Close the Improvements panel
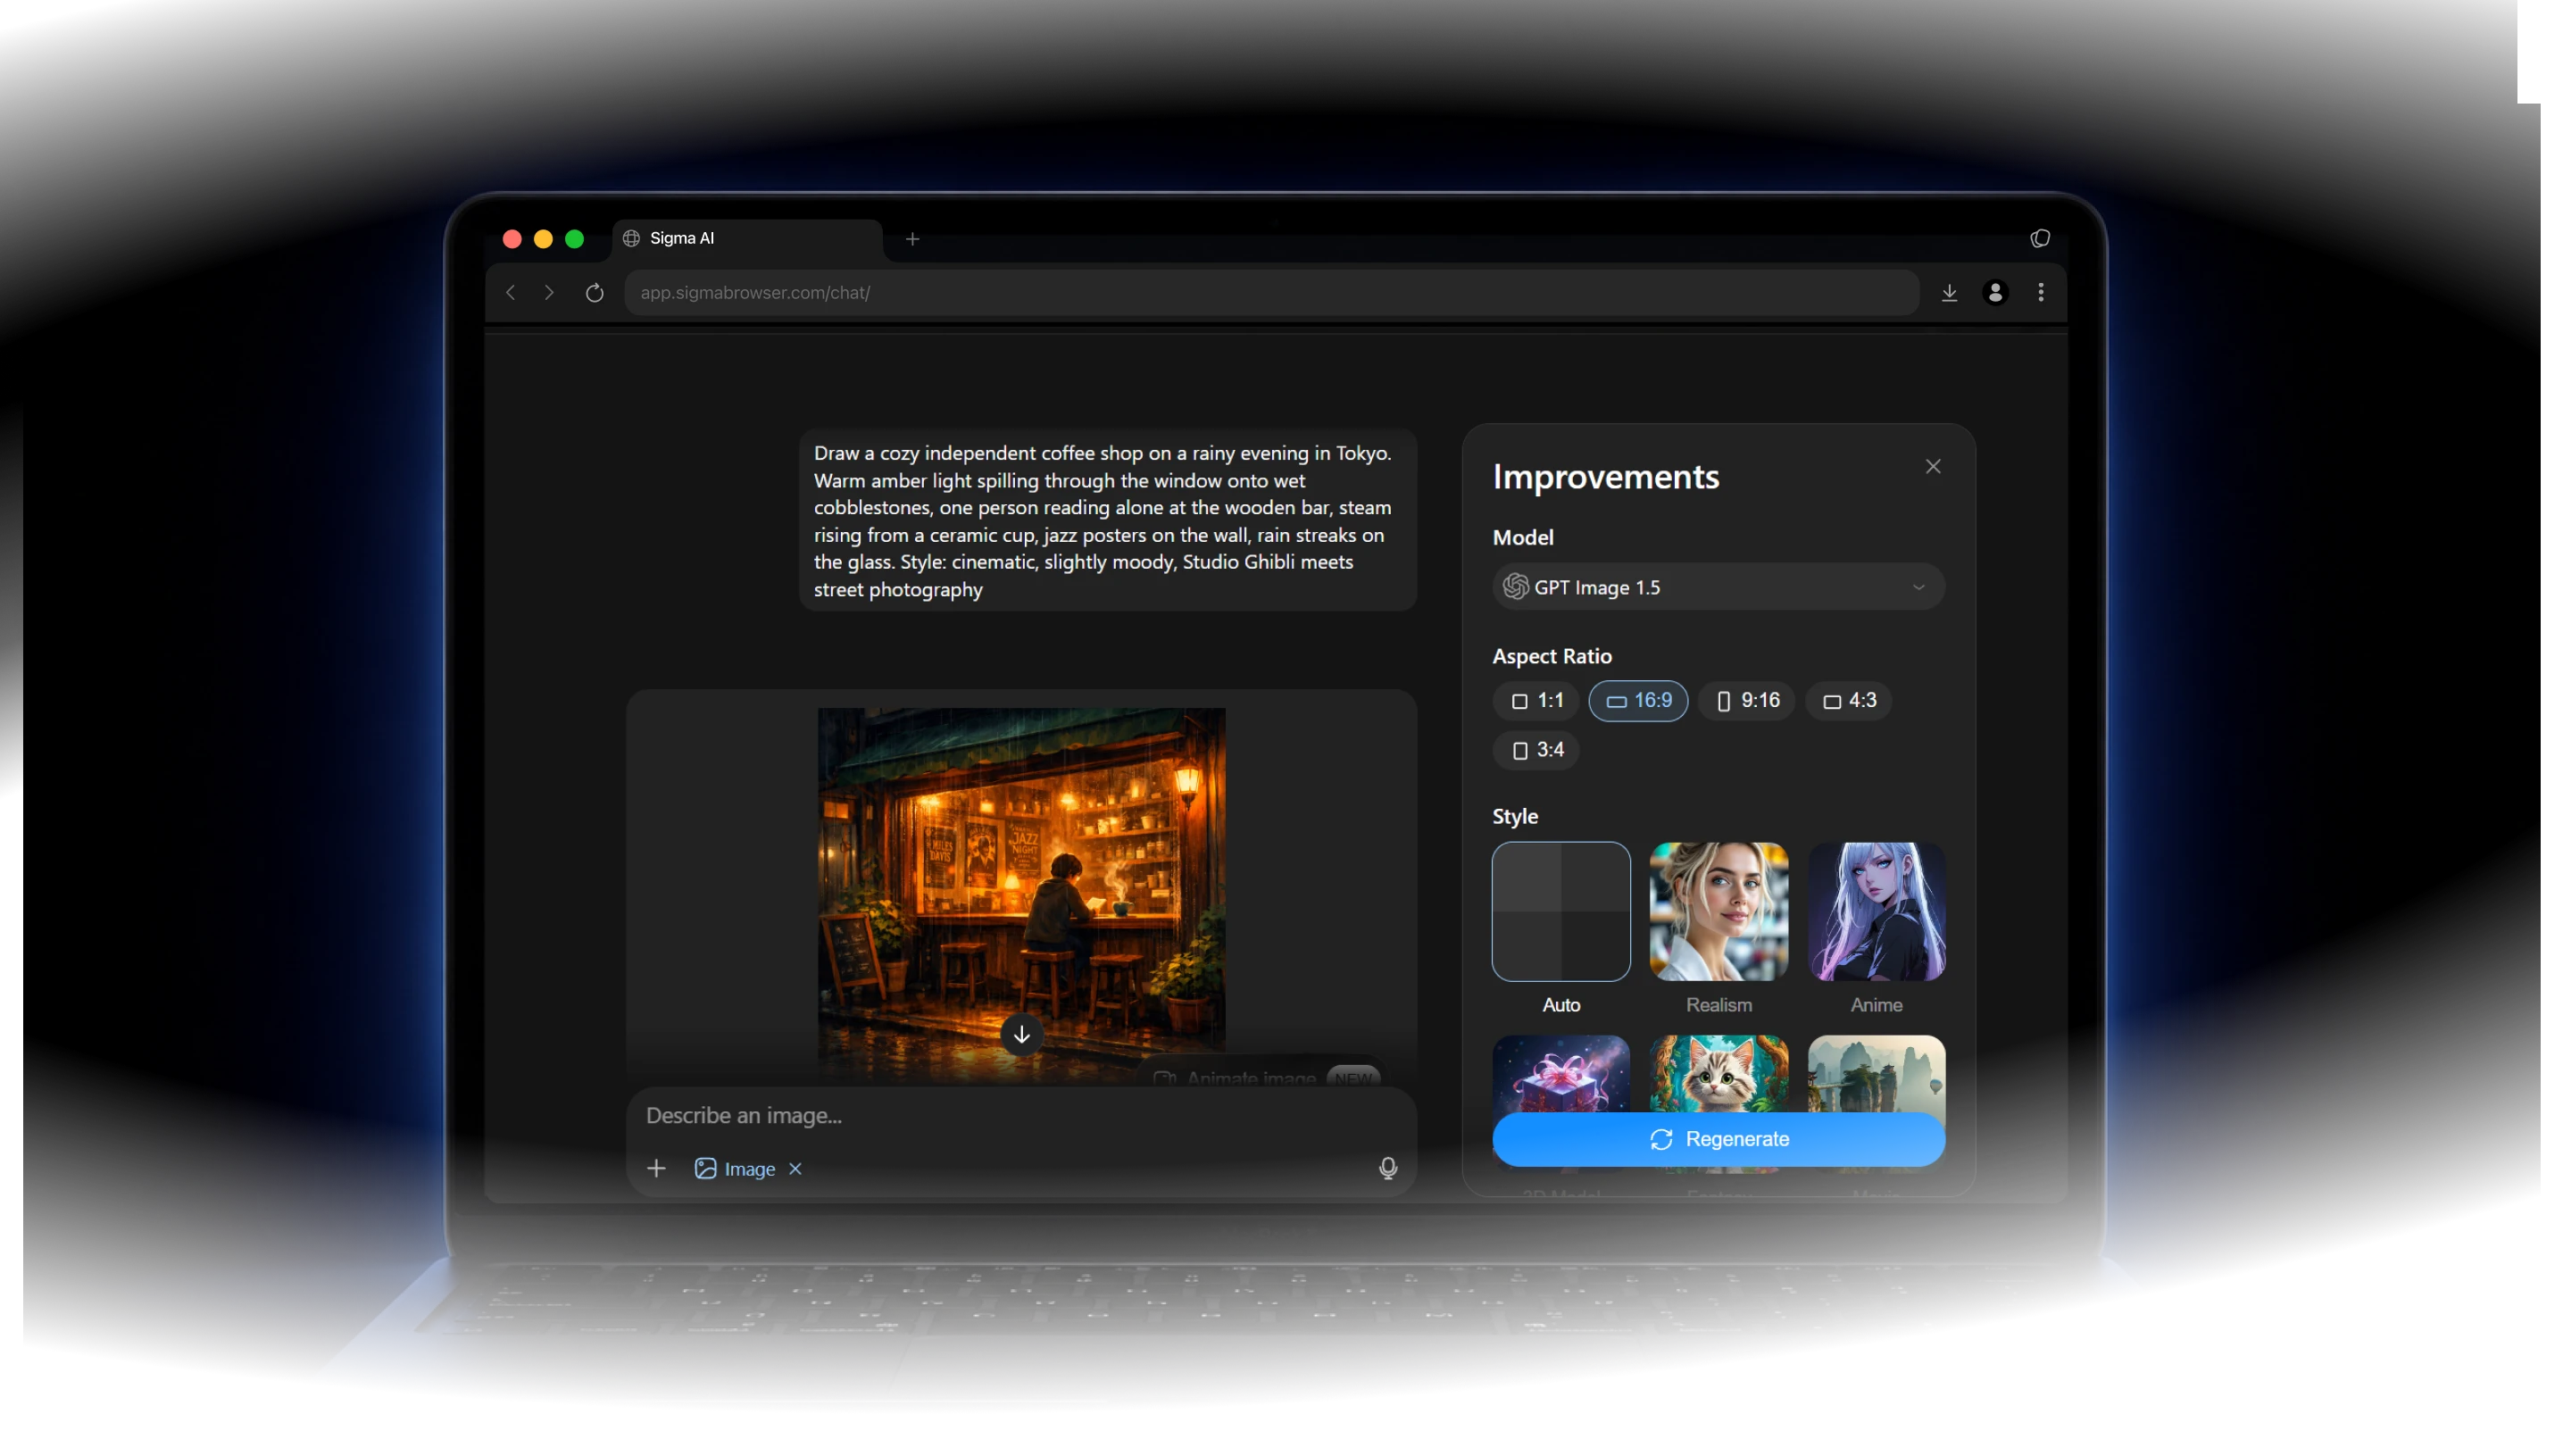Image resolution: width=2563 pixels, height=1456 pixels. [x=1933, y=467]
